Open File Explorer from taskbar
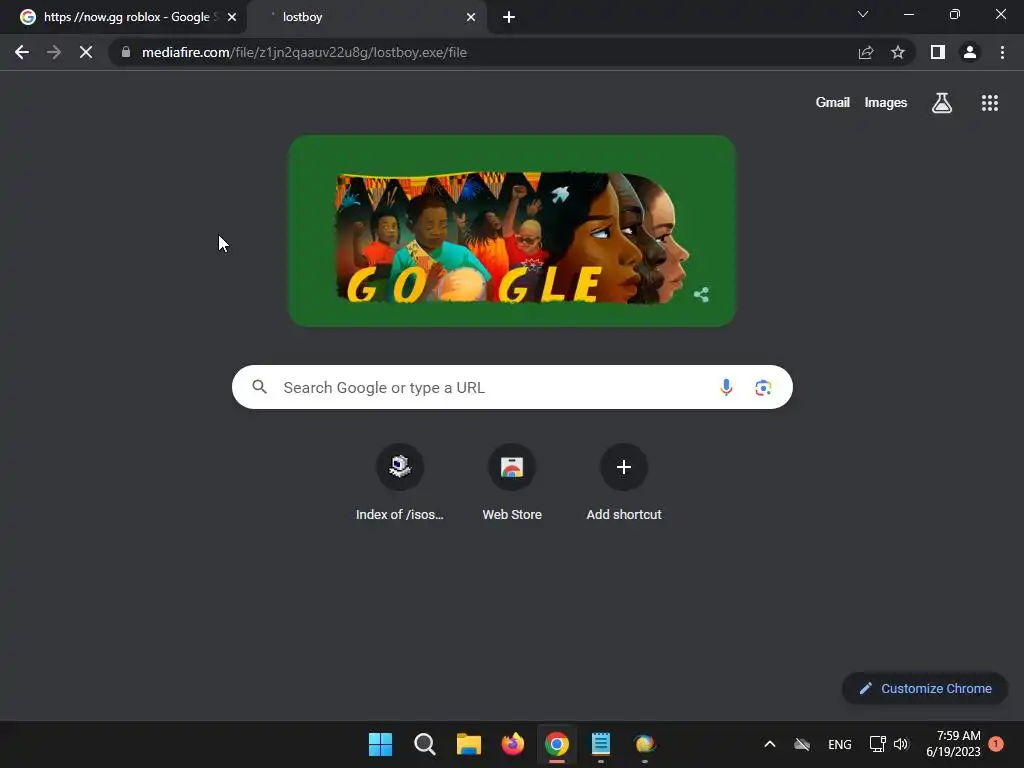The image size is (1024, 768). point(468,744)
